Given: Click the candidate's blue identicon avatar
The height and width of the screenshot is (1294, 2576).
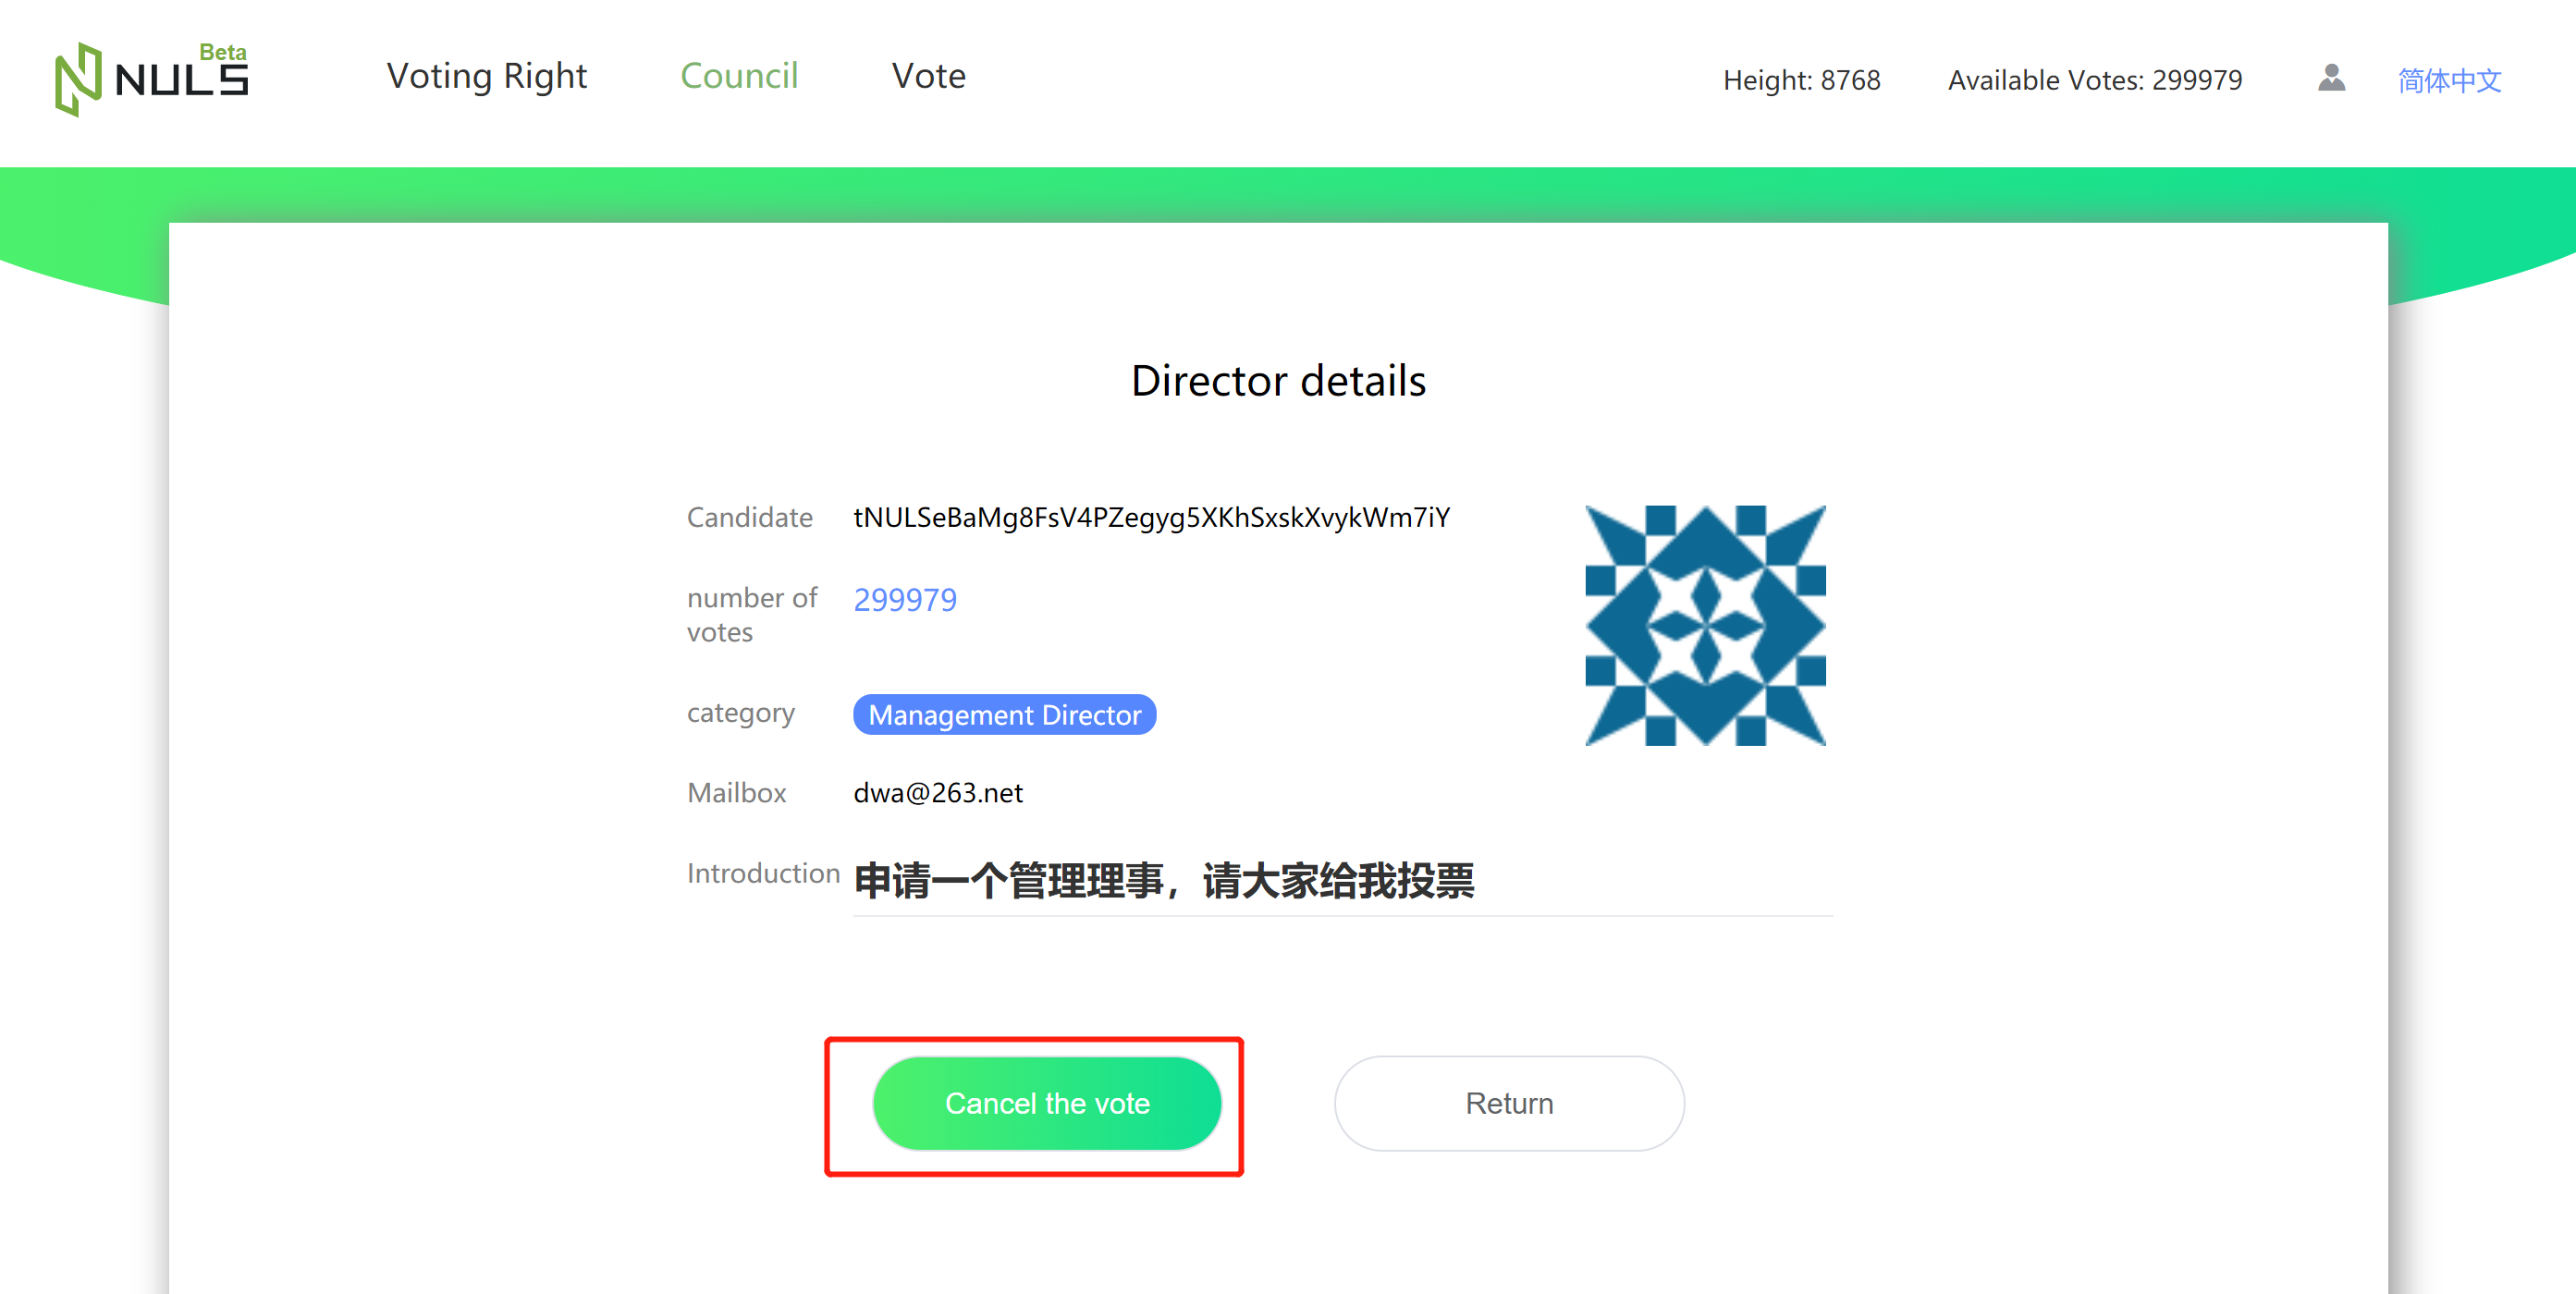Looking at the screenshot, I should [1705, 625].
